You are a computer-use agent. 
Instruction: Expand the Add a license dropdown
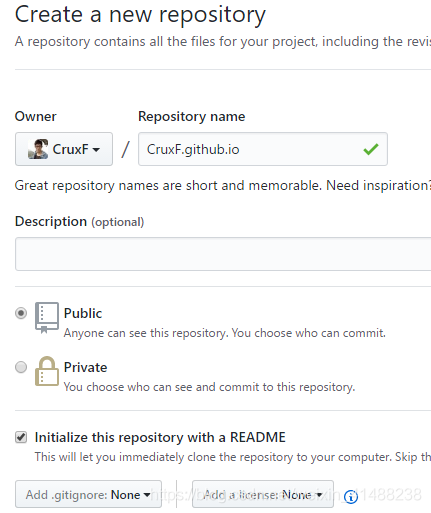[263, 495]
